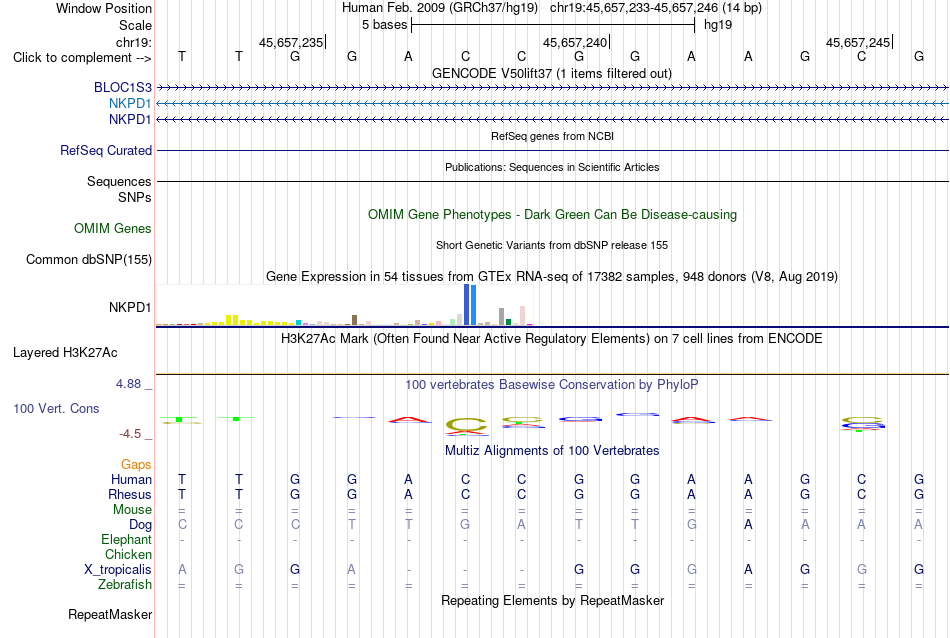Click the light blue NKPD1 gene label
The image size is (950, 638).
click(x=130, y=104)
